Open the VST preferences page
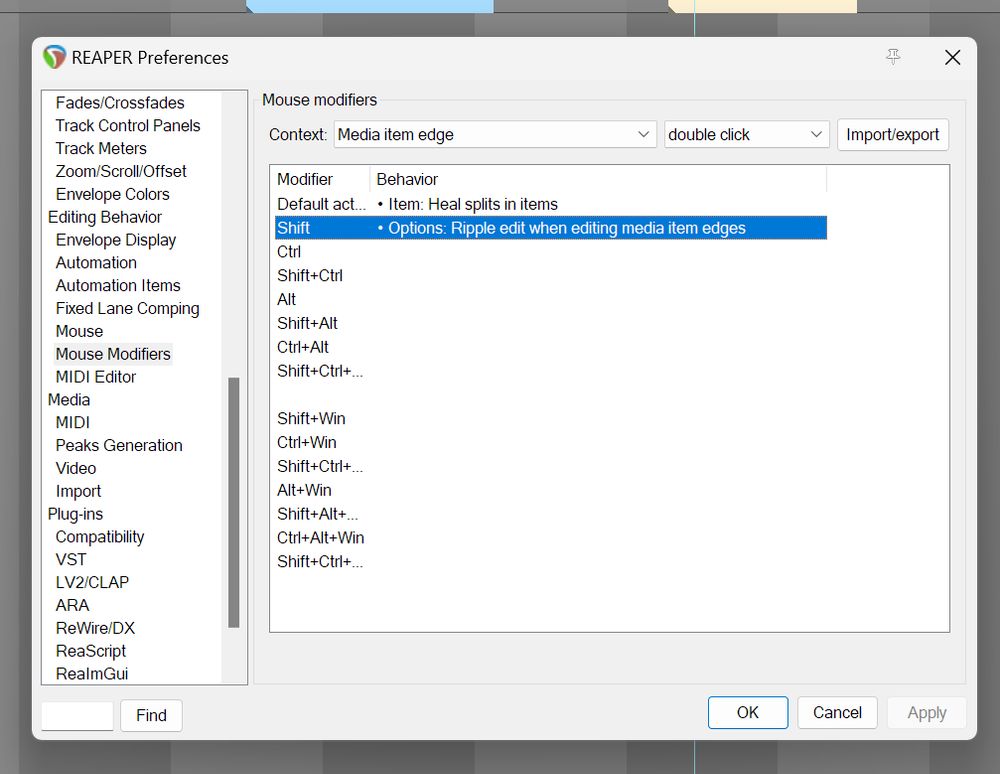Image resolution: width=1000 pixels, height=774 pixels. coord(71,560)
